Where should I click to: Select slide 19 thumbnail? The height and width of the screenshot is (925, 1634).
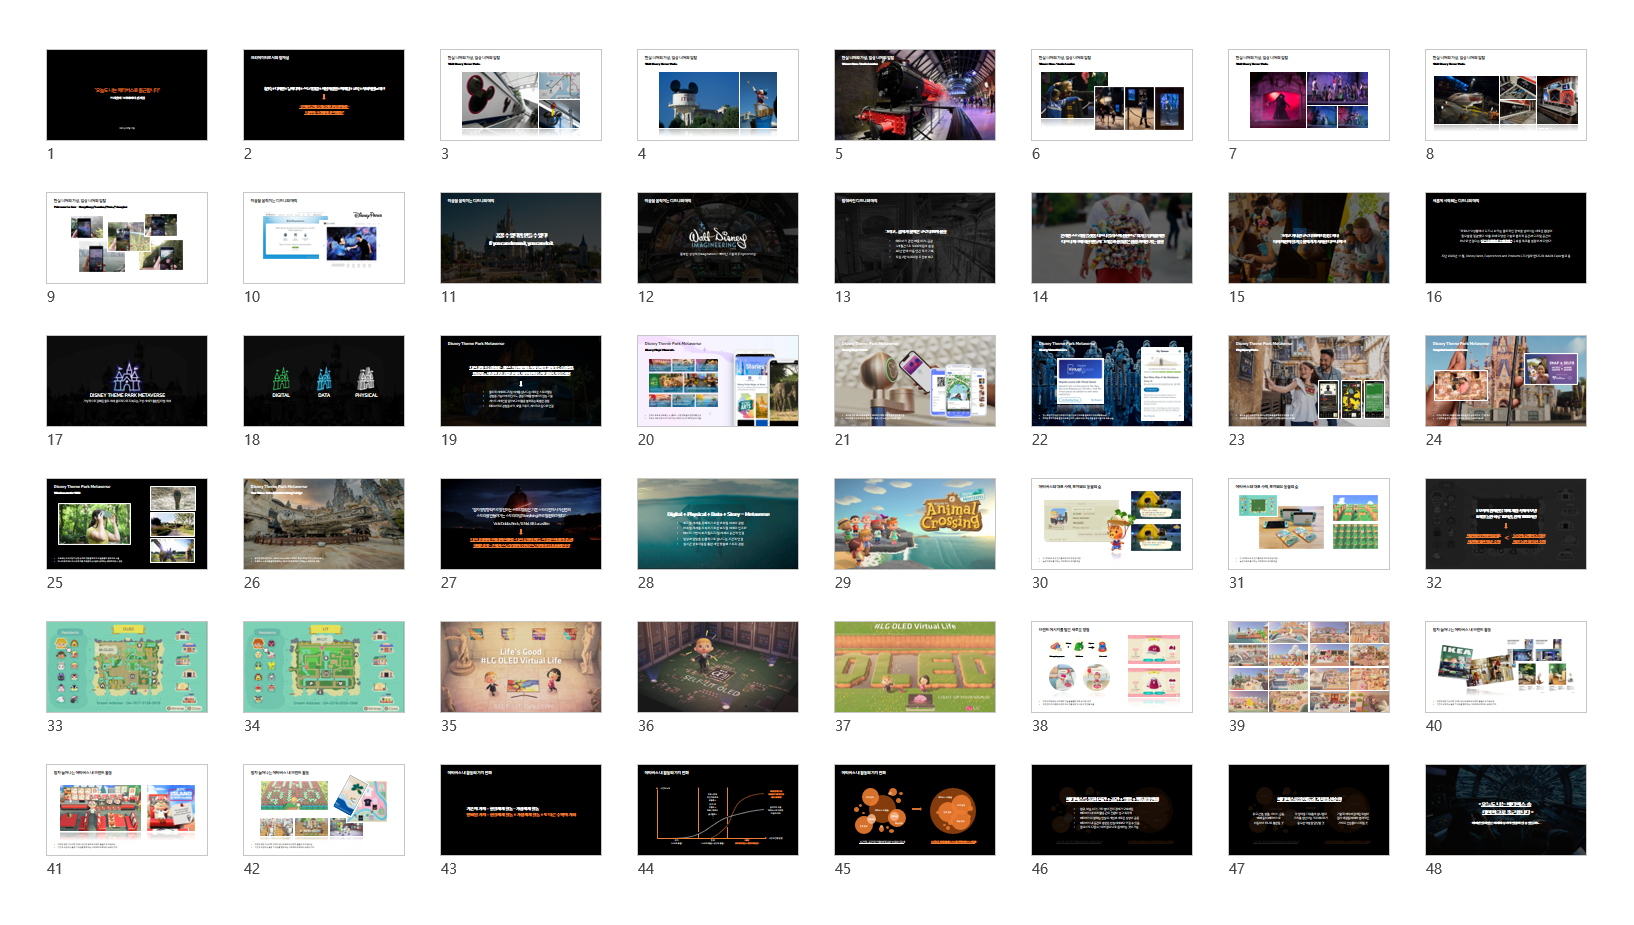pos(521,381)
